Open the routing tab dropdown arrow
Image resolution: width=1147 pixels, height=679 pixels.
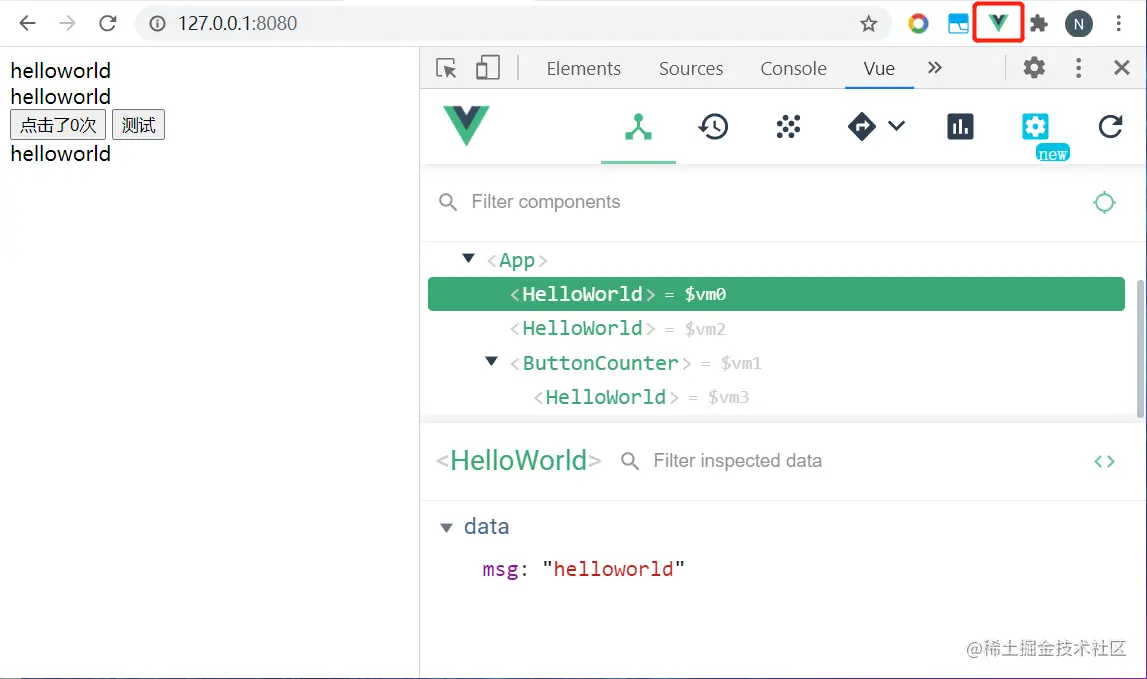tap(896, 126)
